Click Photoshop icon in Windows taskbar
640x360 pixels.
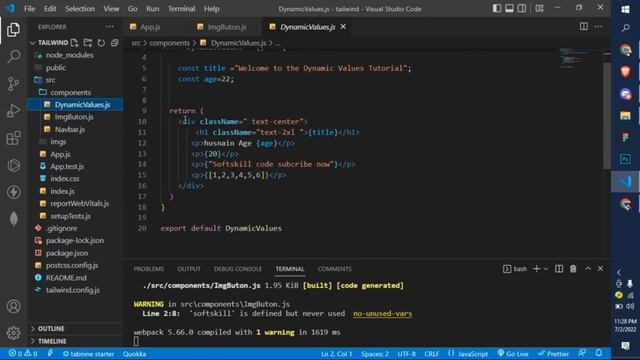(625, 159)
